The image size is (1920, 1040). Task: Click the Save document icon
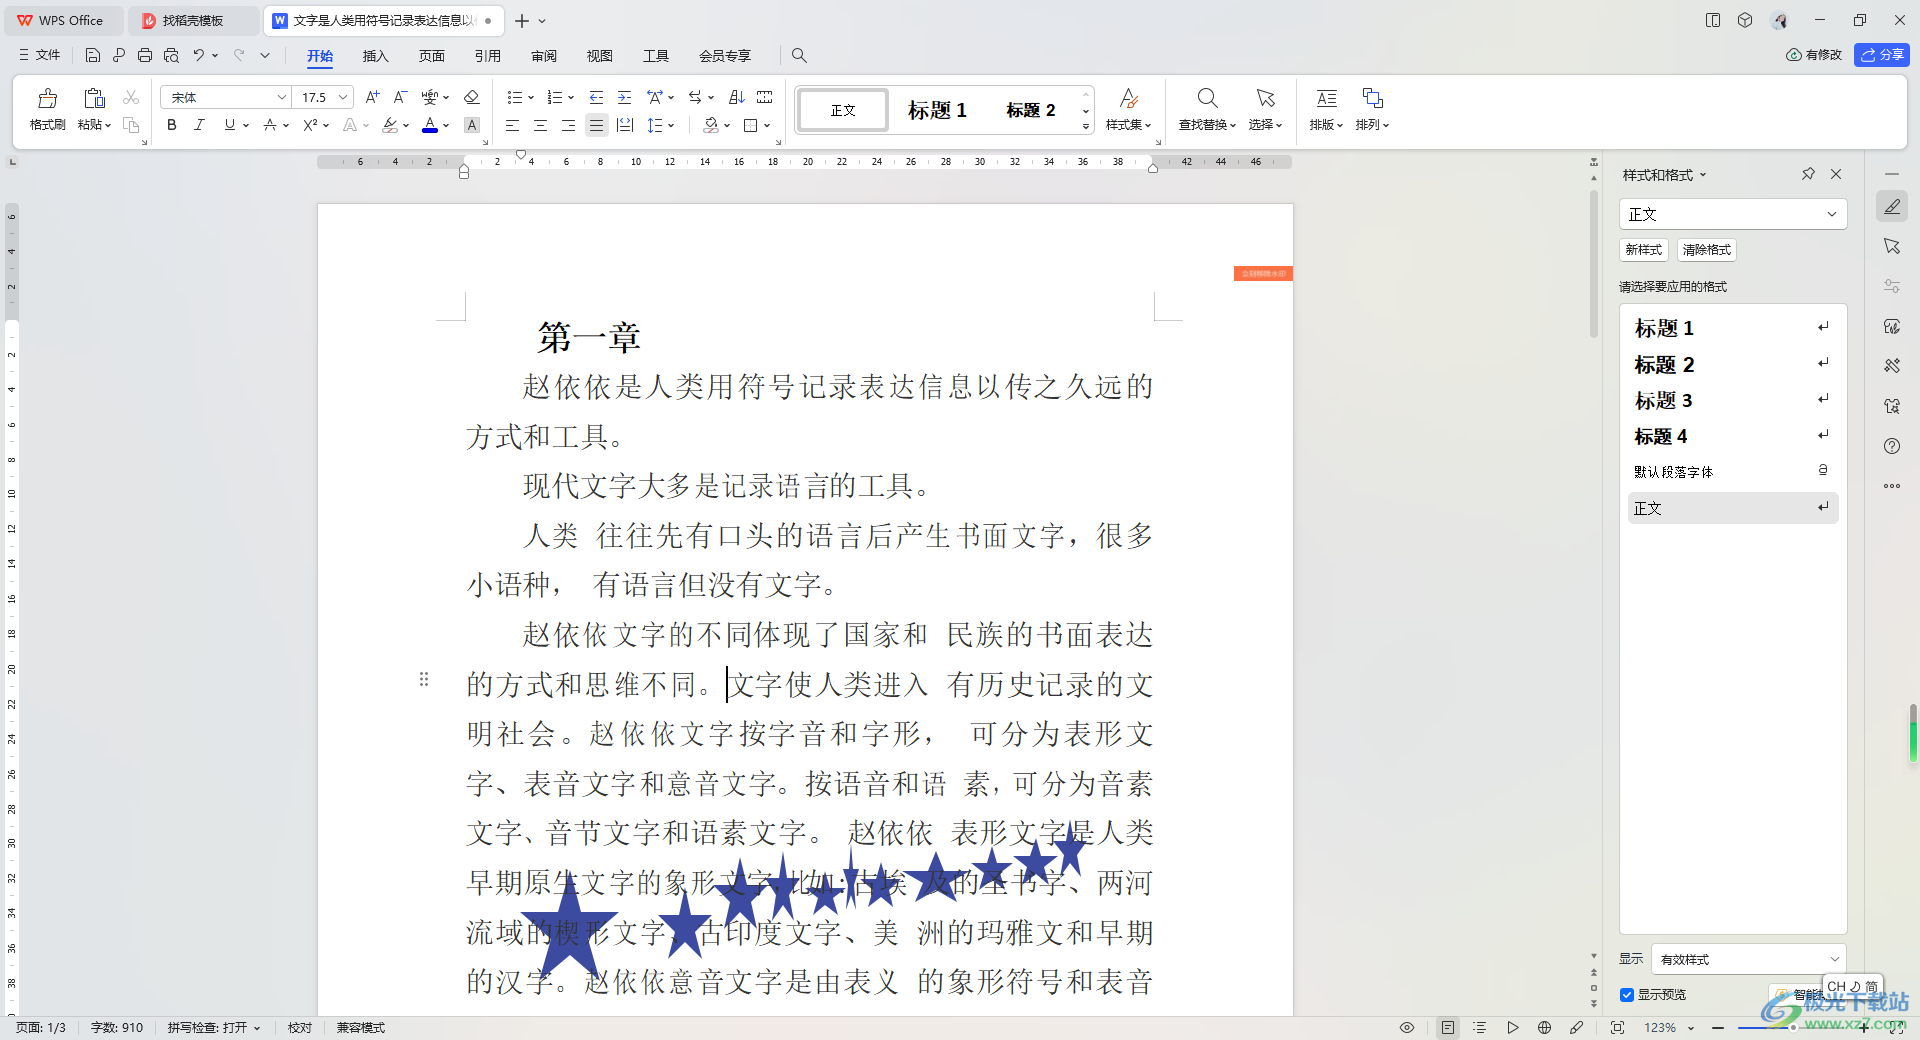[93, 55]
